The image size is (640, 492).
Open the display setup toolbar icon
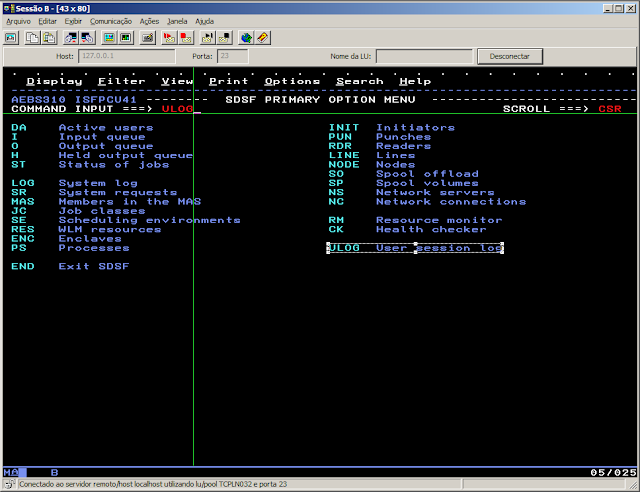point(109,38)
